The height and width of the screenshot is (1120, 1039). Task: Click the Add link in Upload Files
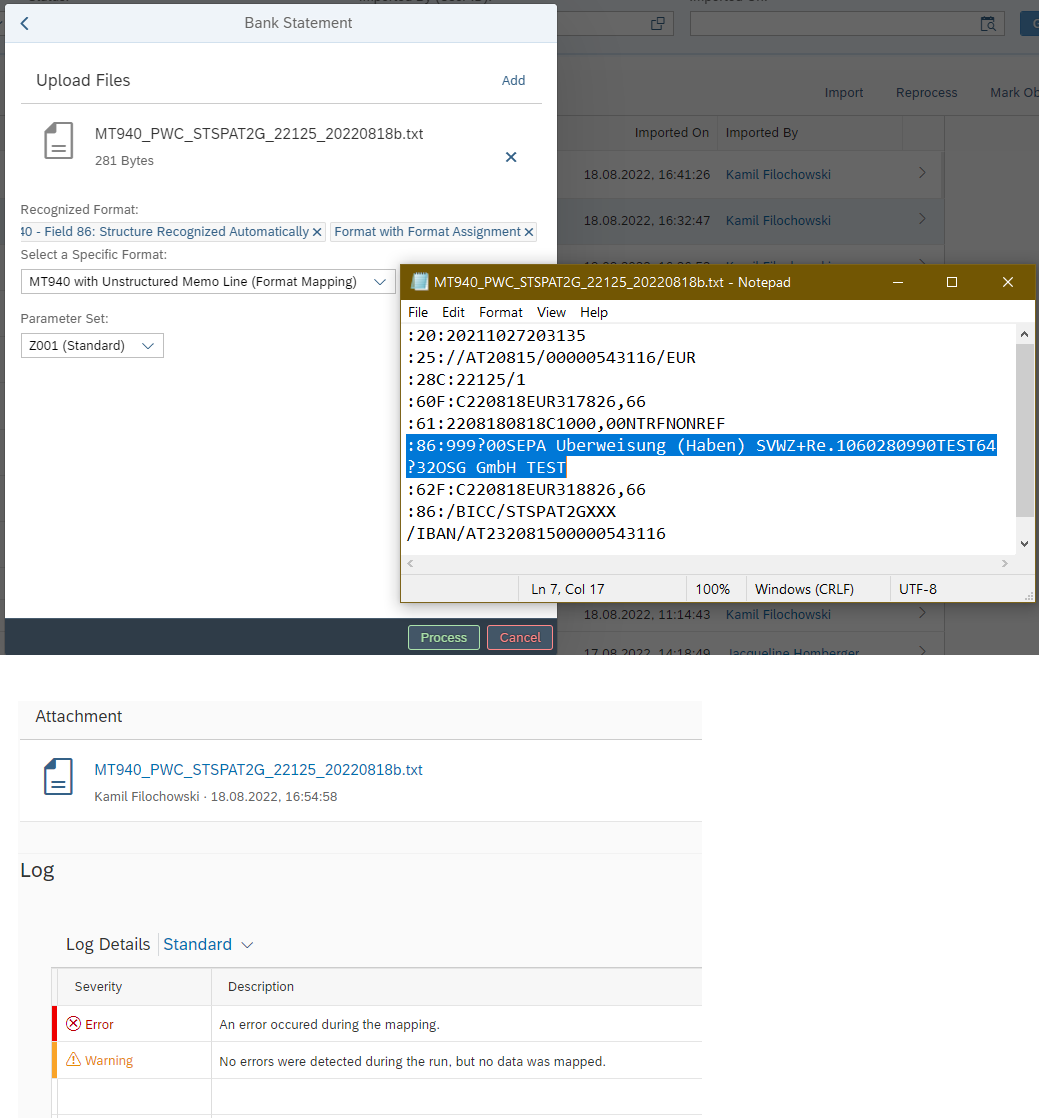[x=513, y=80]
